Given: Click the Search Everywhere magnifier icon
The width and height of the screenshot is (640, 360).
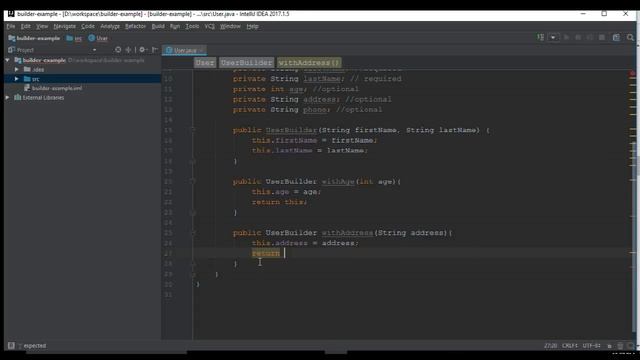Looking at the screenshot, I should 630,38.
